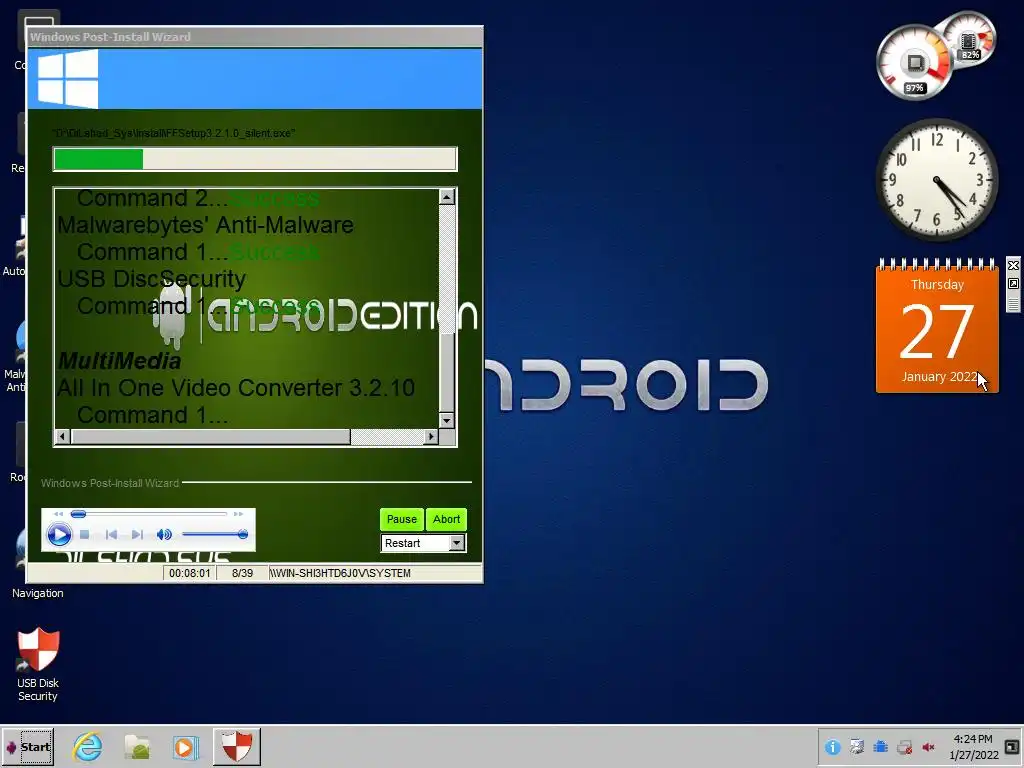This screenshot has height=768, width=1024.
Task: Click the horizontal scrollbar thumb in log
Action: click(211, 436)
